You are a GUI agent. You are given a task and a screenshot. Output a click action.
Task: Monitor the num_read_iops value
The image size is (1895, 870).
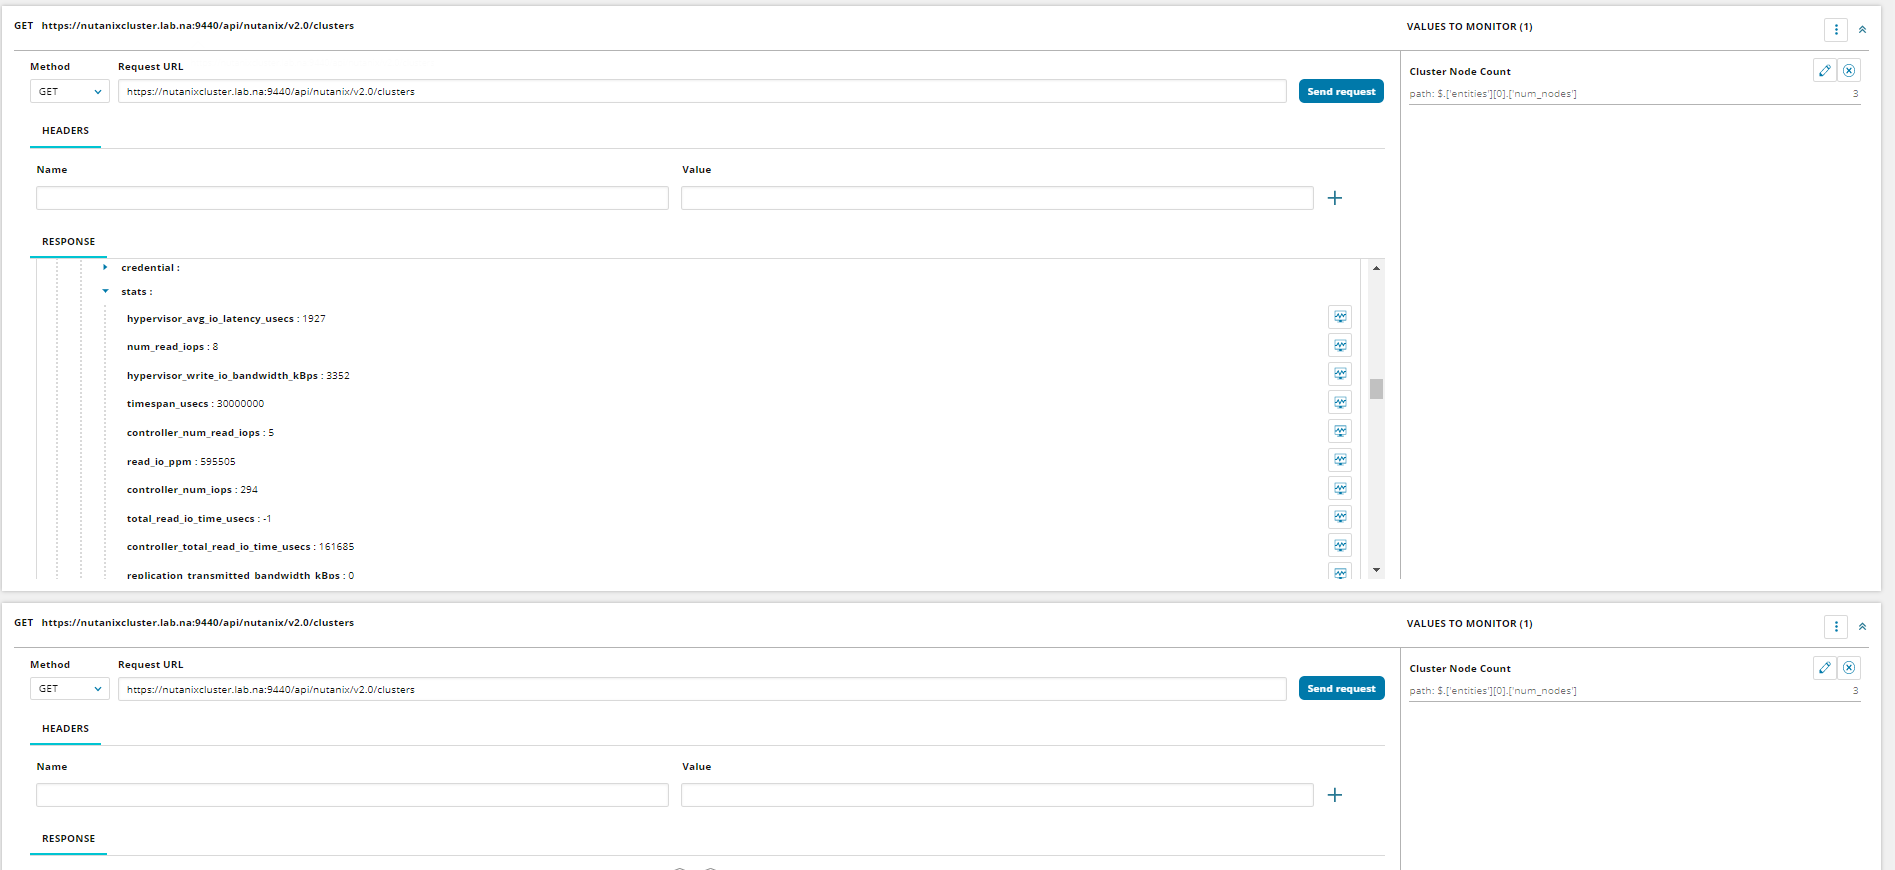click(x=1340, y=345)
